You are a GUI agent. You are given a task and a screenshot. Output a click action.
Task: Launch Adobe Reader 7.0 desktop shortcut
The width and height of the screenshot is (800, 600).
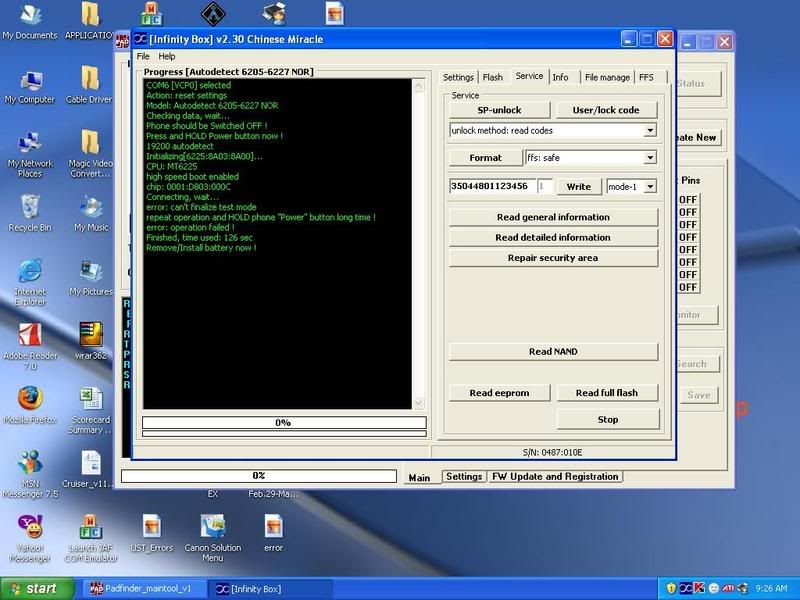click(x=30, y=346)
